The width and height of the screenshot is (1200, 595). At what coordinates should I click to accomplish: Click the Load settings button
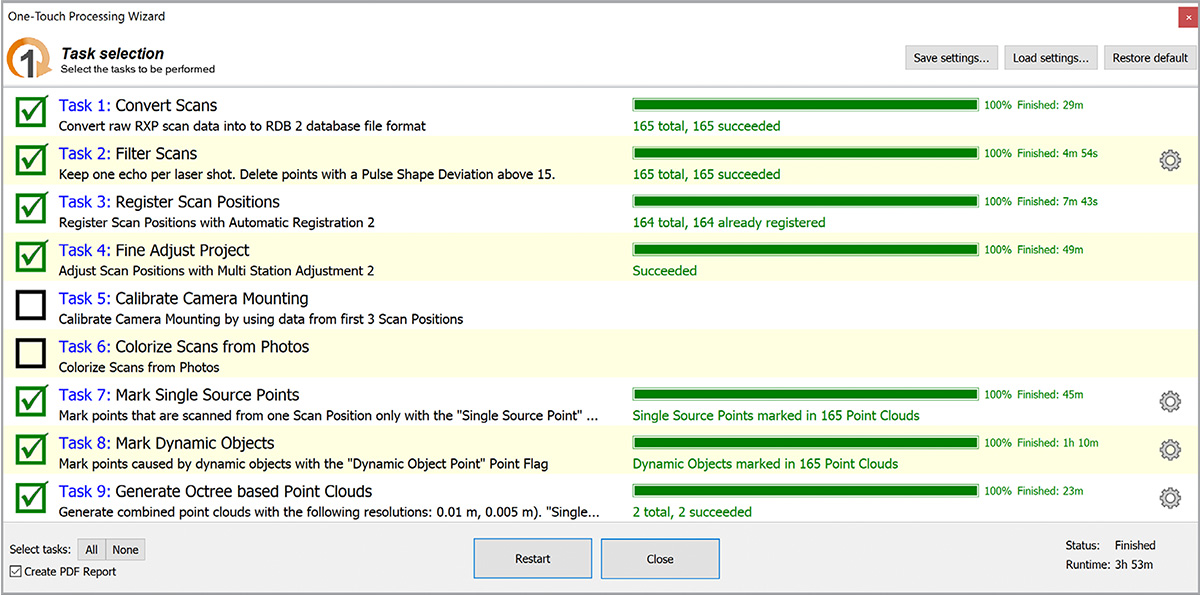click(1050, 58)
